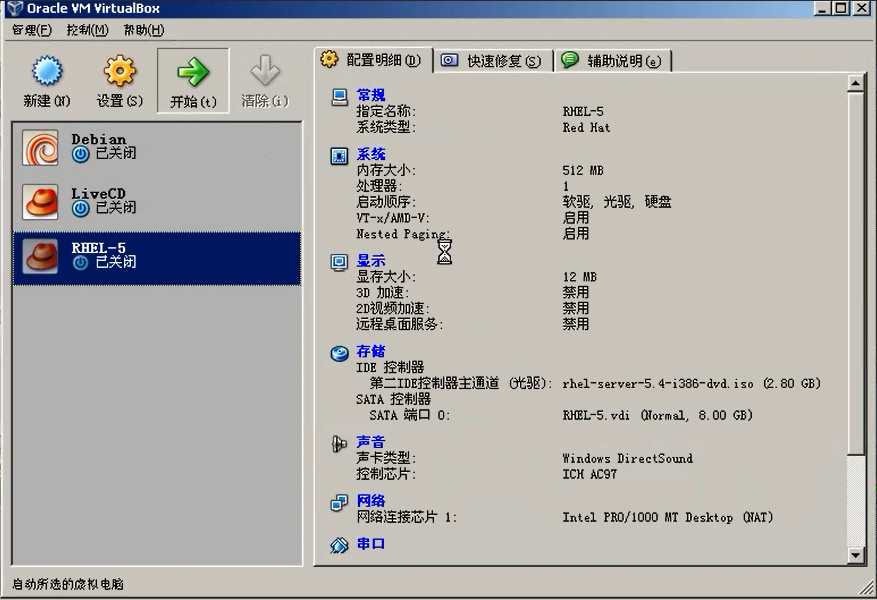Select the LiveCD virtual machine entry
877x600 pixels.
(x=157, y=202)
